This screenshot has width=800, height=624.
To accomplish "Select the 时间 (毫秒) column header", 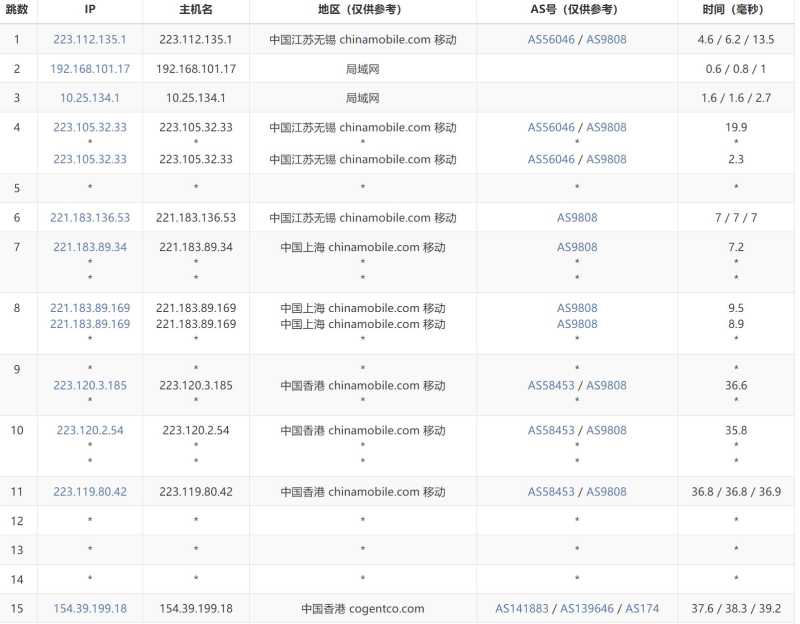I will coord(736,10).
